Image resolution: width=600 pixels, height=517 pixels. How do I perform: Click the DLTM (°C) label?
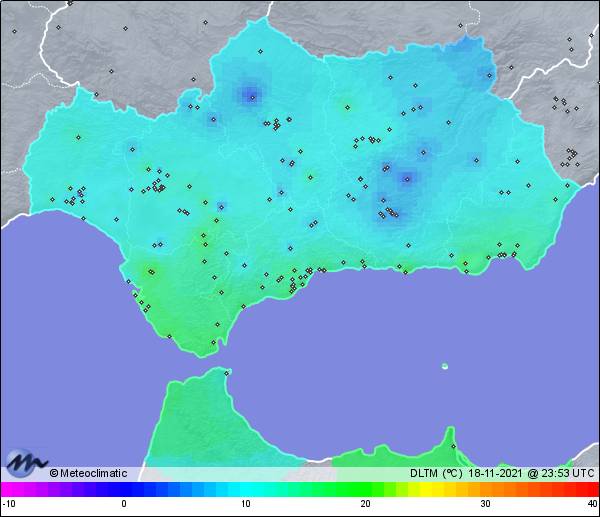[x=436, y=473]
